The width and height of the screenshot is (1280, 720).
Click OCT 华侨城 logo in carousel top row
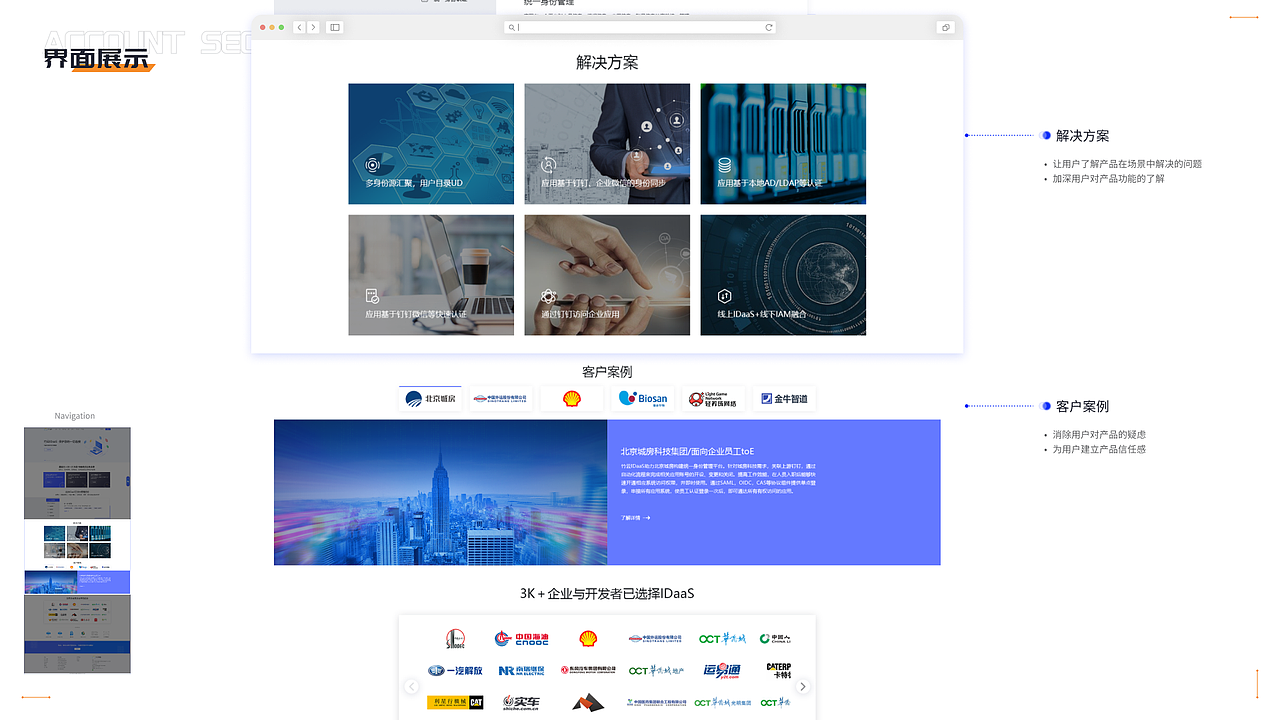point(722,638)
